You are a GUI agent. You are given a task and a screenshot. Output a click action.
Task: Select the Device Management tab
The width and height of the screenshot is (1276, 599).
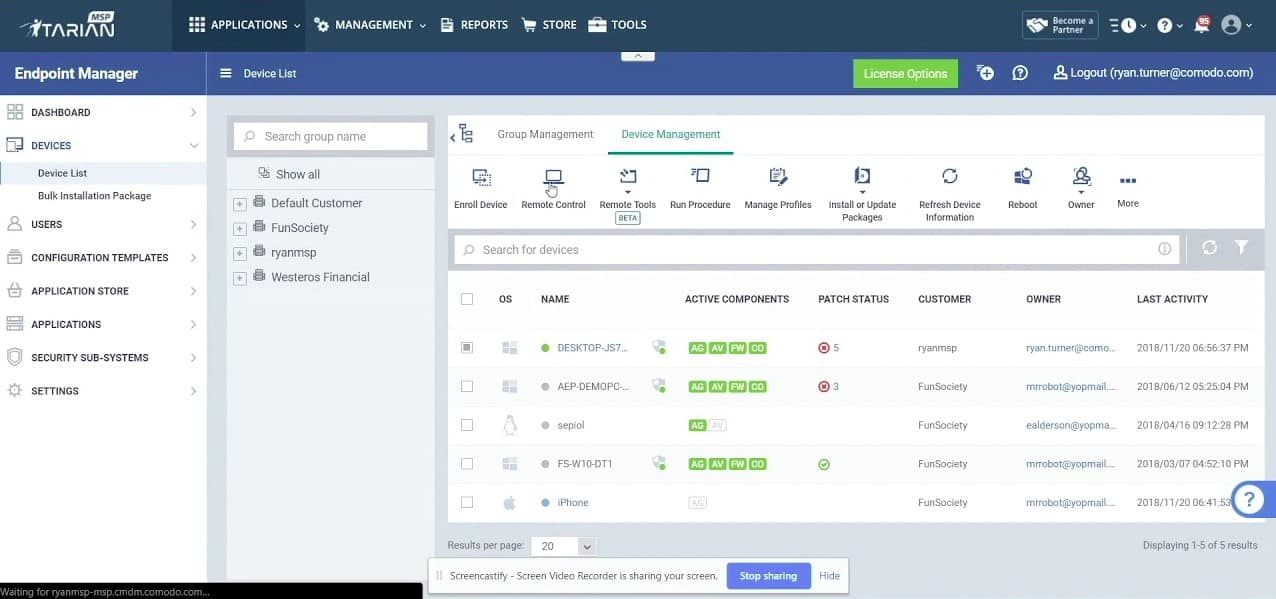click(671, 134)
